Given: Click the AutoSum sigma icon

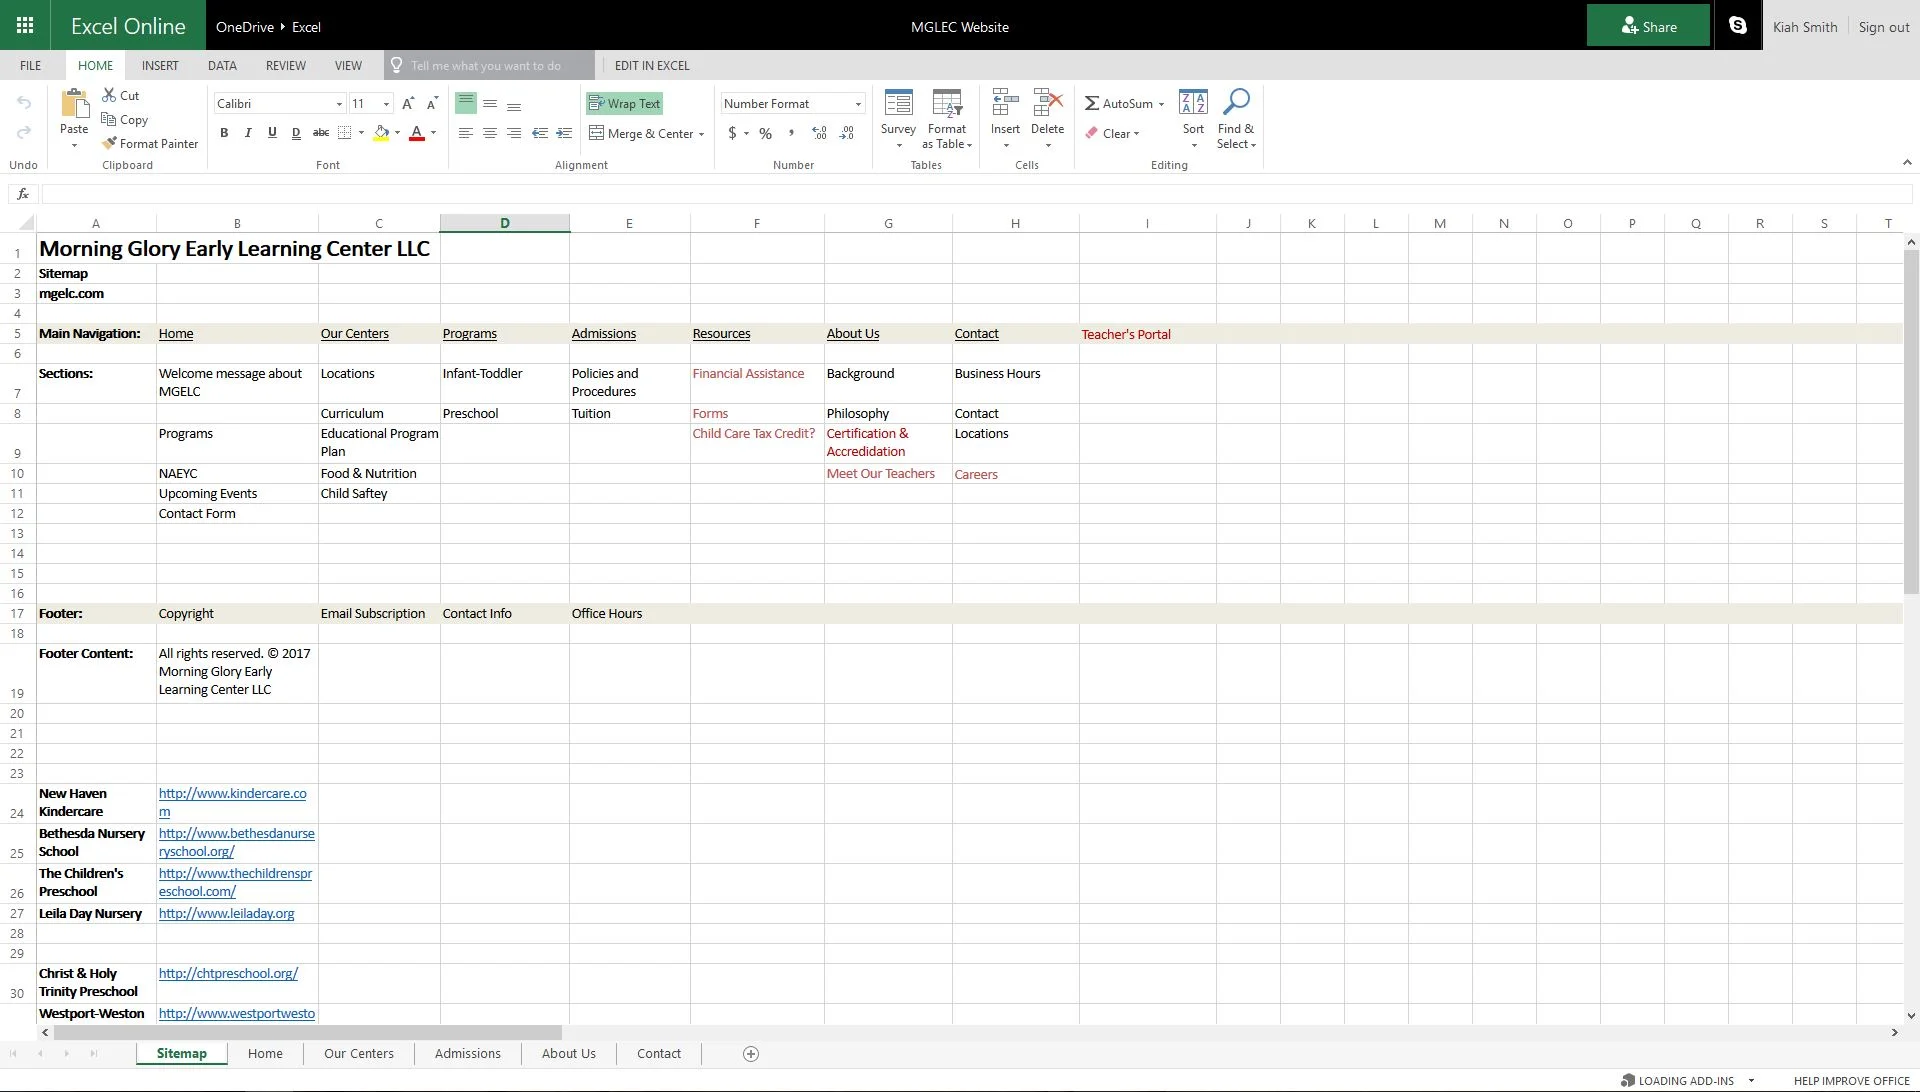Looking at the screenshot, I should (x=1092, y=103).
